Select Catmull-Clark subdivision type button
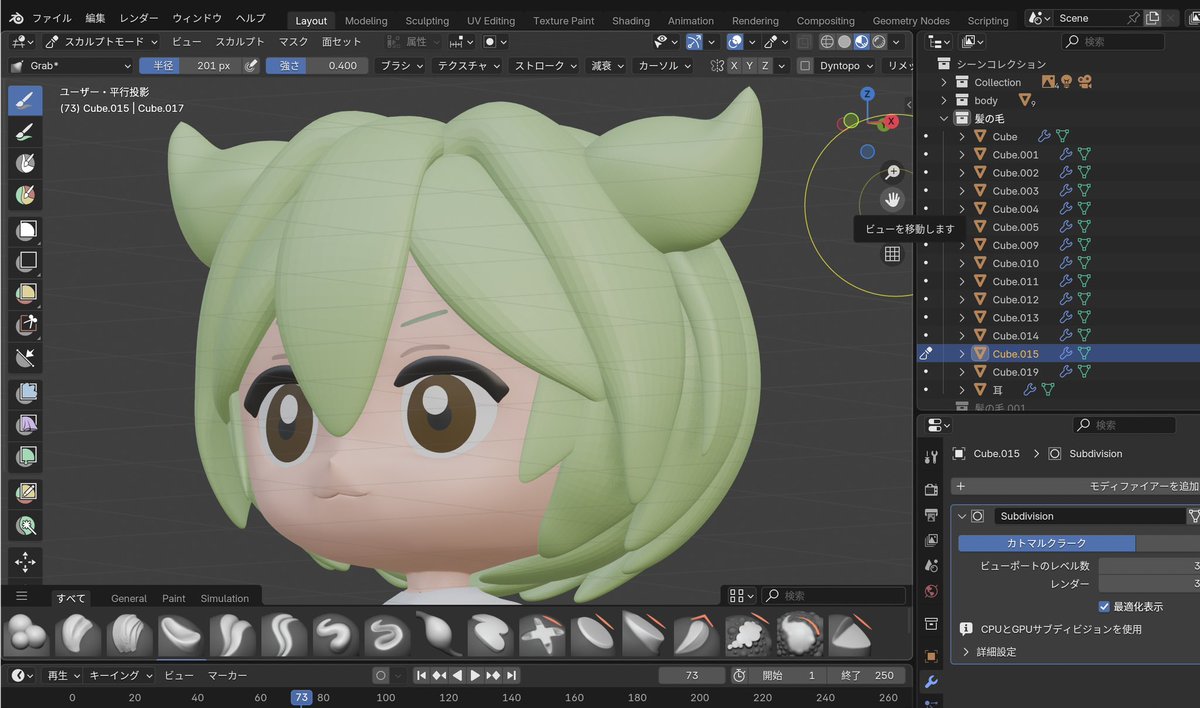The width and height of the screenshot is (1200, 708). point(1046,543)
